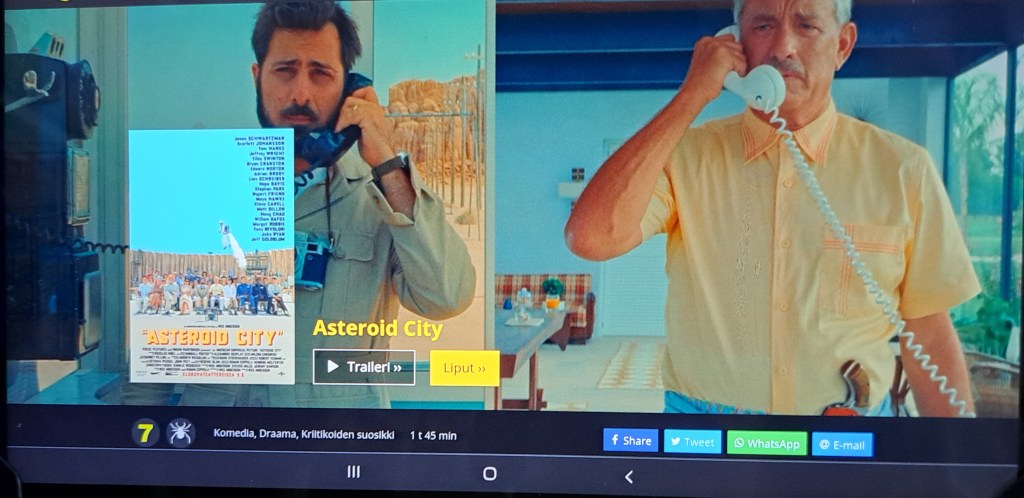Open the Asteroid City movie poster

pos(212,256)
